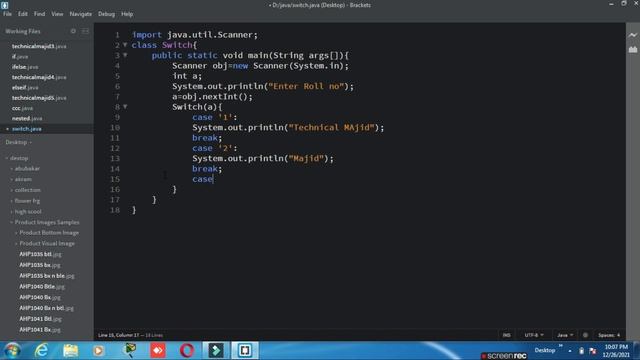Click the split view icon
The height and width of the screenshot is (360, 640).
(x=85, y=31)
